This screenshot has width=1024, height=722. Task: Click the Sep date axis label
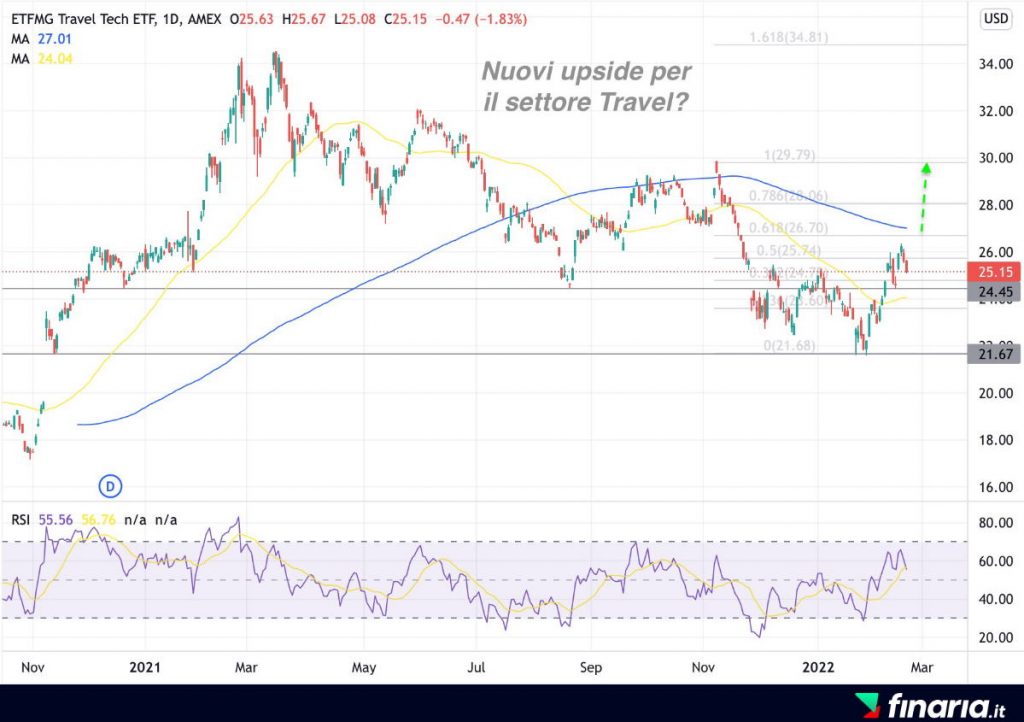pos(590,667)
